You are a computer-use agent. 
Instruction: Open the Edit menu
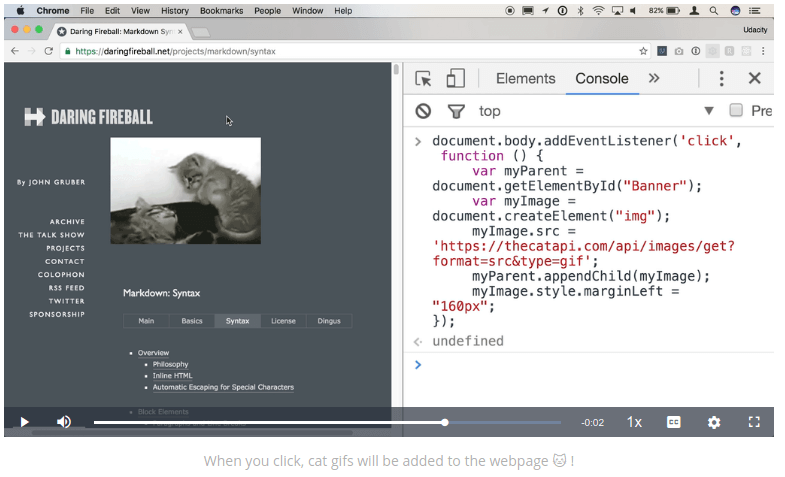pyautogui.click(x=112, y=11)
